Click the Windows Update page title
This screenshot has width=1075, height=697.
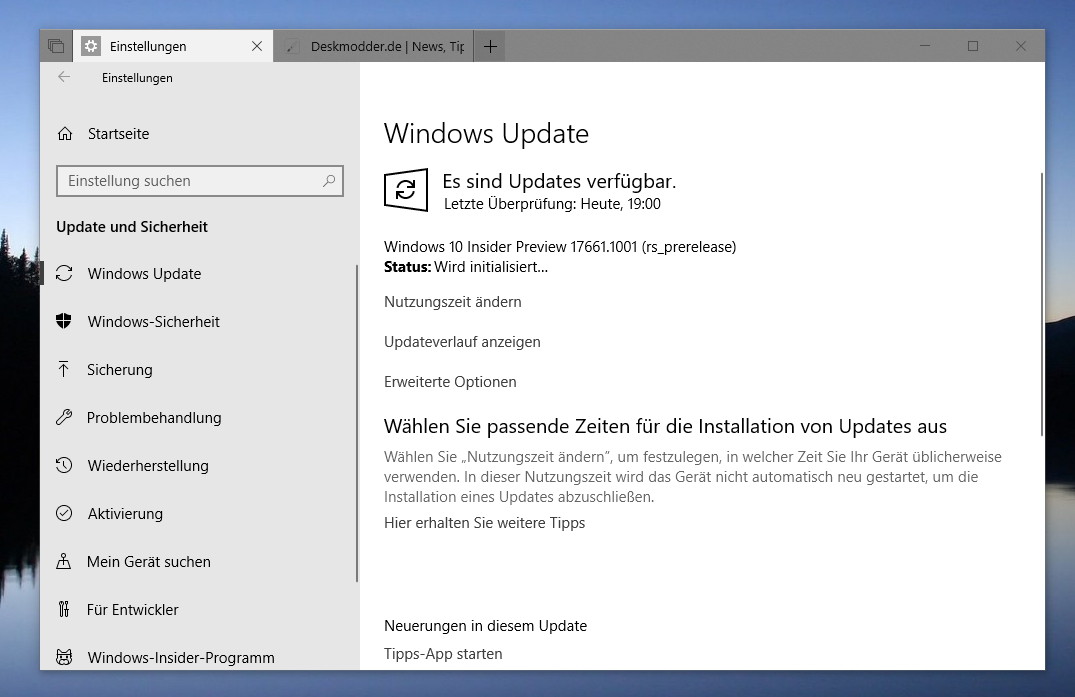[x=486, y=134]
